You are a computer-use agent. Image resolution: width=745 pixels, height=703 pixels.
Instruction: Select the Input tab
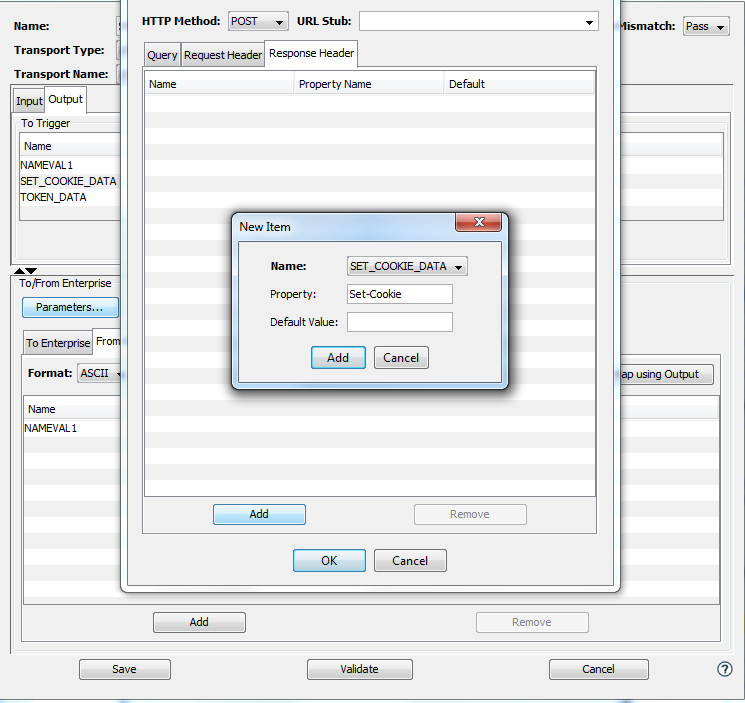pyautogui.click(x=29, y=101)
